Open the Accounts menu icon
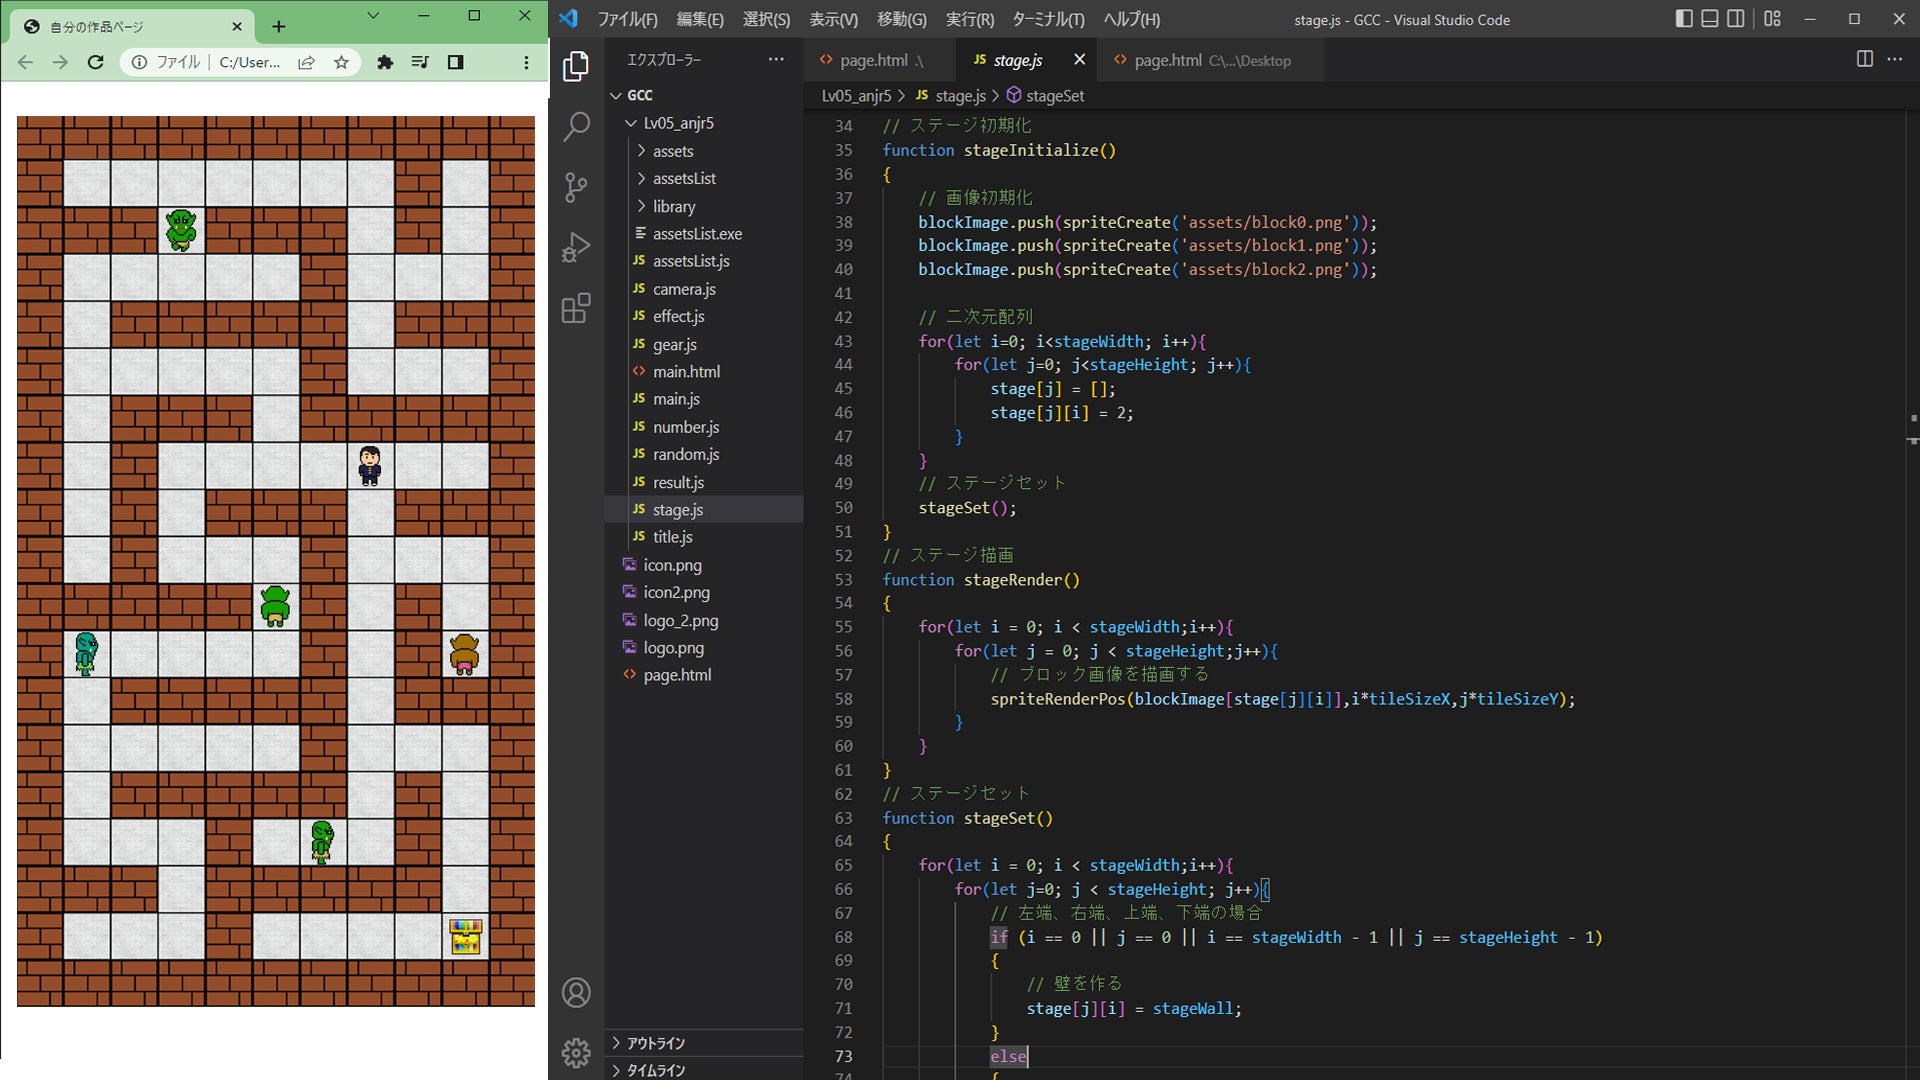Image resolution: width=1920 pixels, height=1080 pixels. [x=576, y=993]
